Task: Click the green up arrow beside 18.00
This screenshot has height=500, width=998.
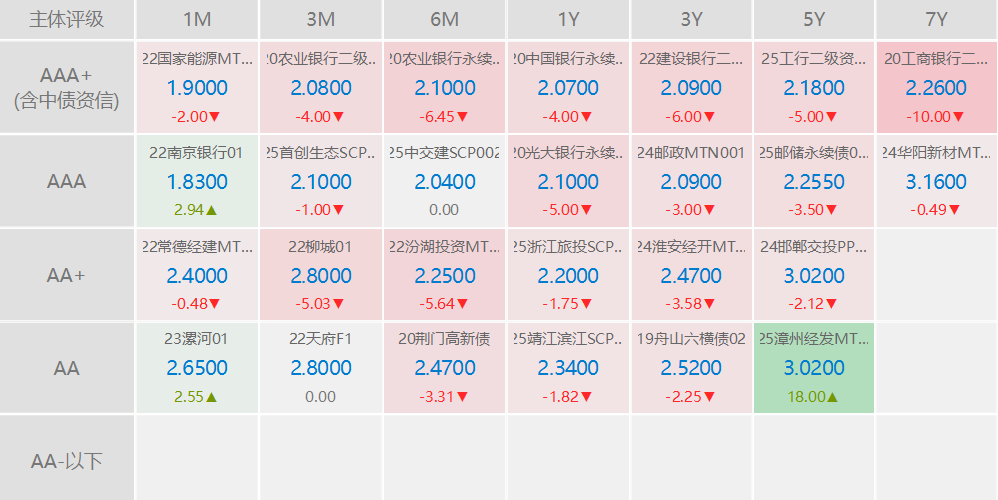Action: 833,397
